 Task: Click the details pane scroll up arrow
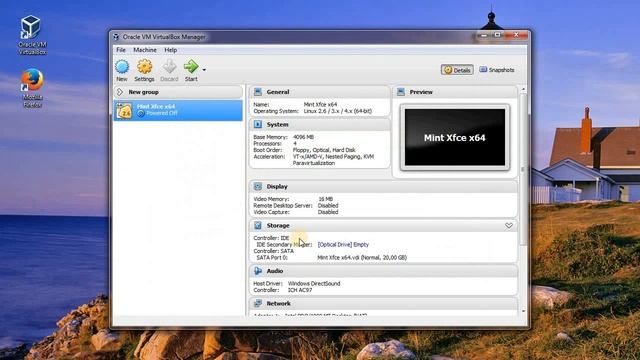coord(523,89)
